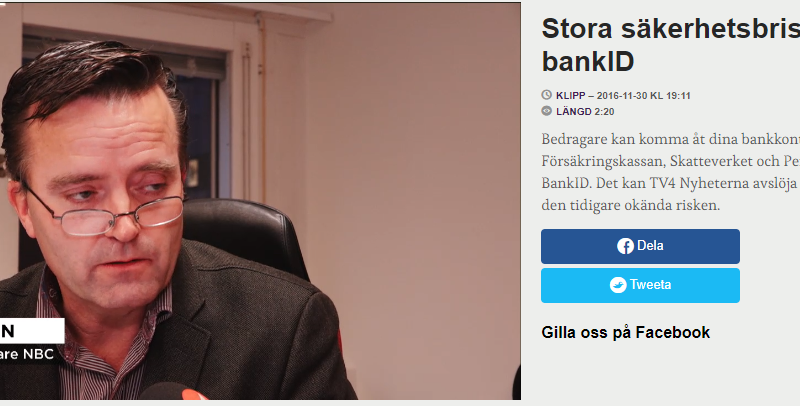Click the KLIPP 2016-11-30 KL 19:11 timestamp
800x406 pixels.
[x=623, y=95]
